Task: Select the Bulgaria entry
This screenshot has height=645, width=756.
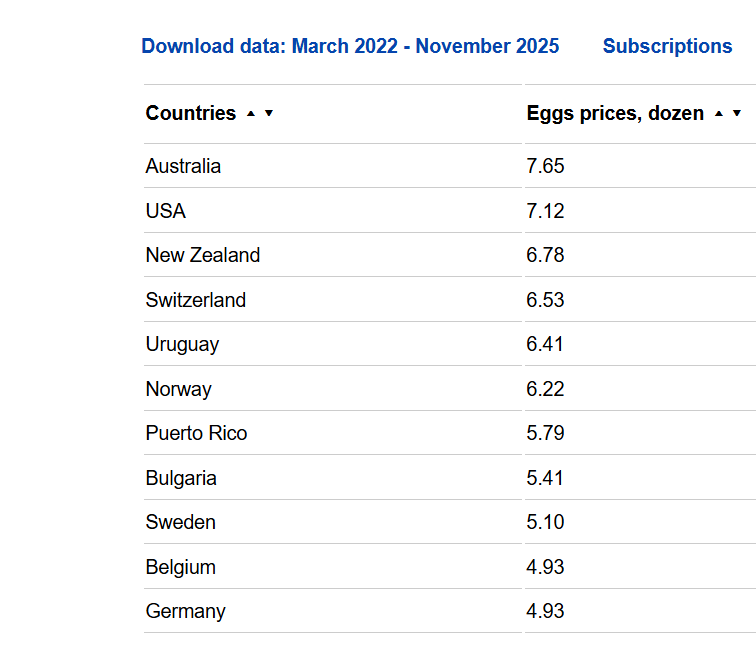Action: tap(181, 478)
